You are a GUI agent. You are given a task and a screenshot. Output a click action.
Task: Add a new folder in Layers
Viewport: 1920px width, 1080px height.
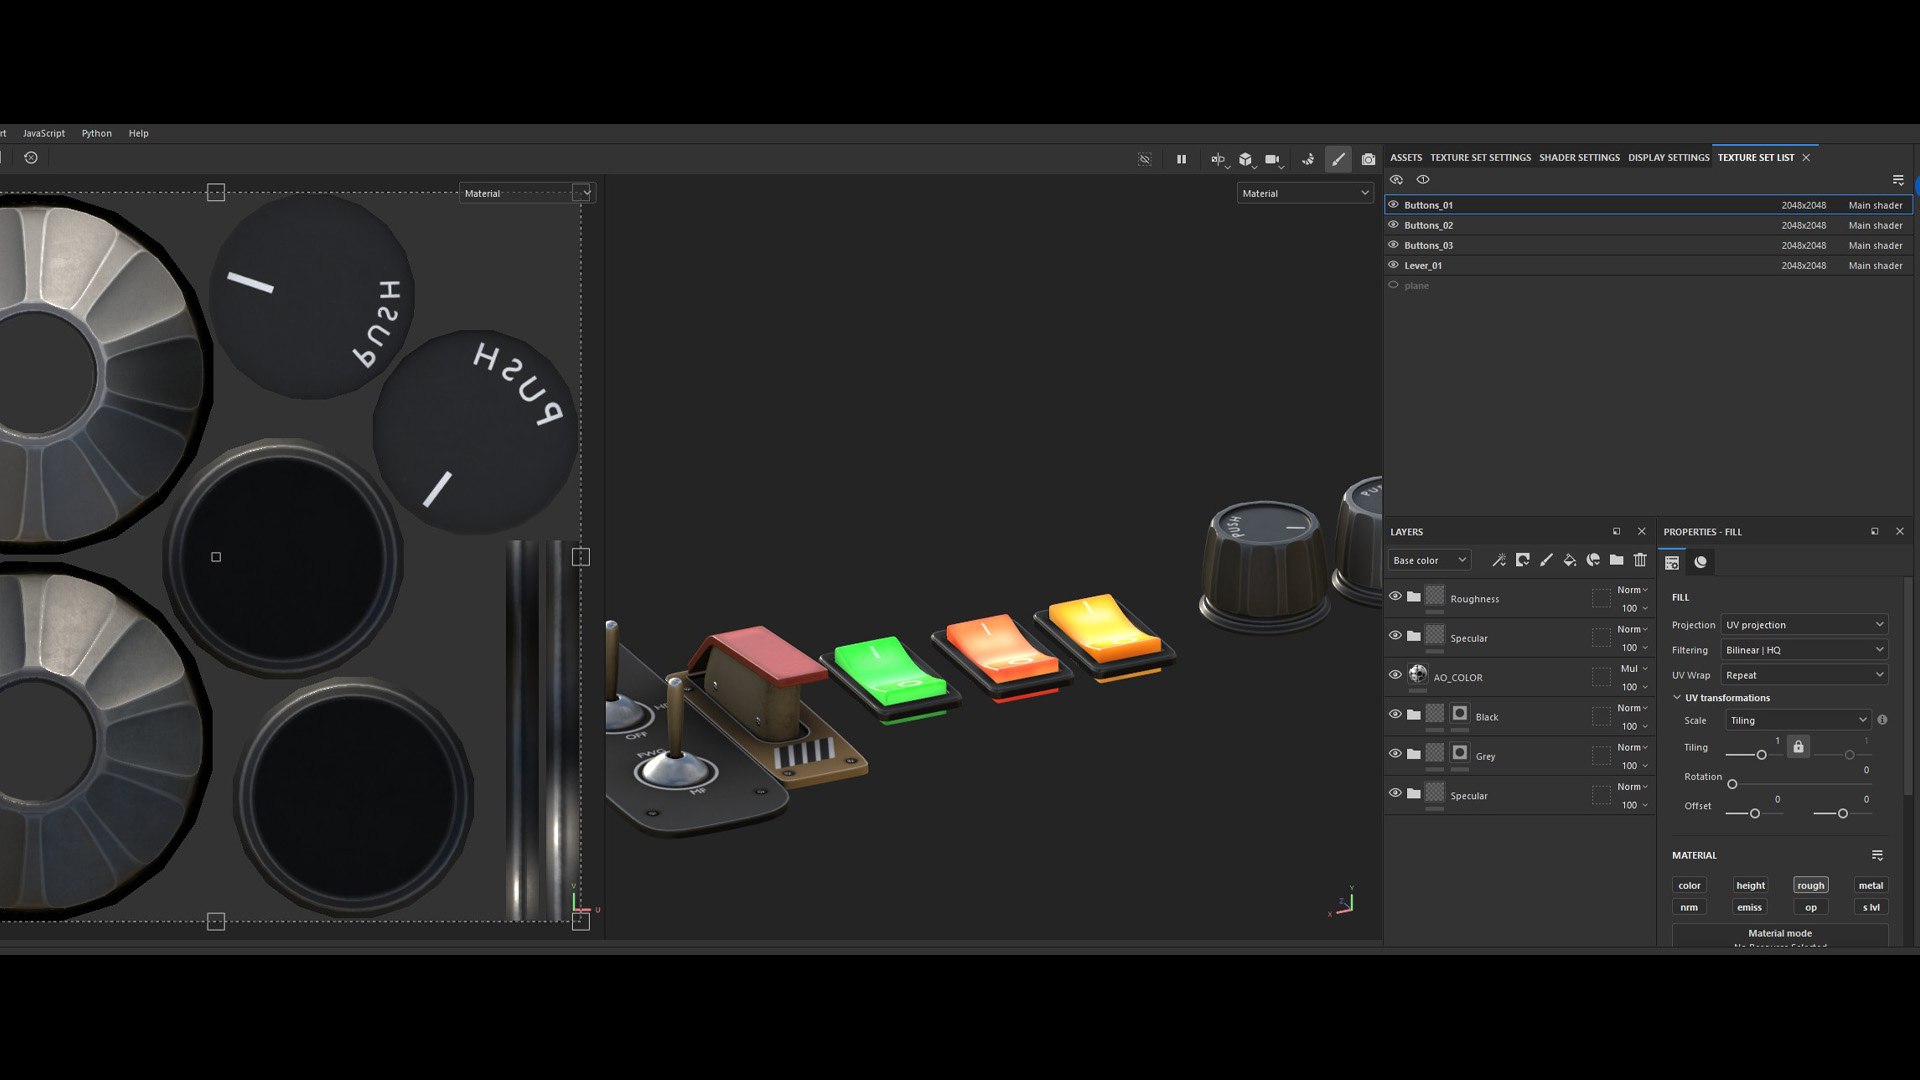1616,560
